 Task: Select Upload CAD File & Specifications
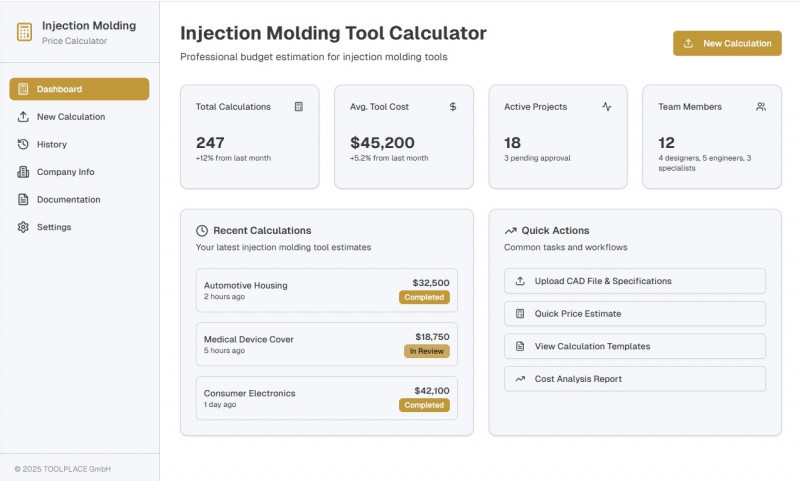[634, 281]
